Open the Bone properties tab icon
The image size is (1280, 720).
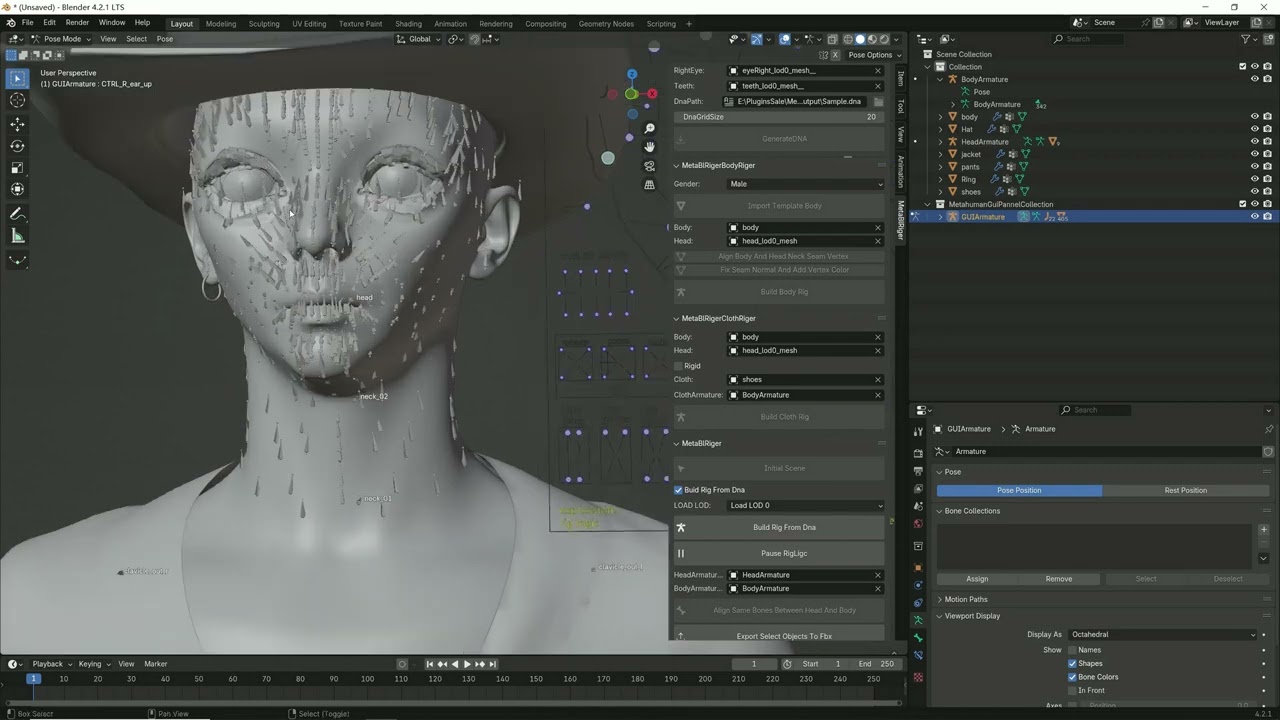(x=918, y=638)
